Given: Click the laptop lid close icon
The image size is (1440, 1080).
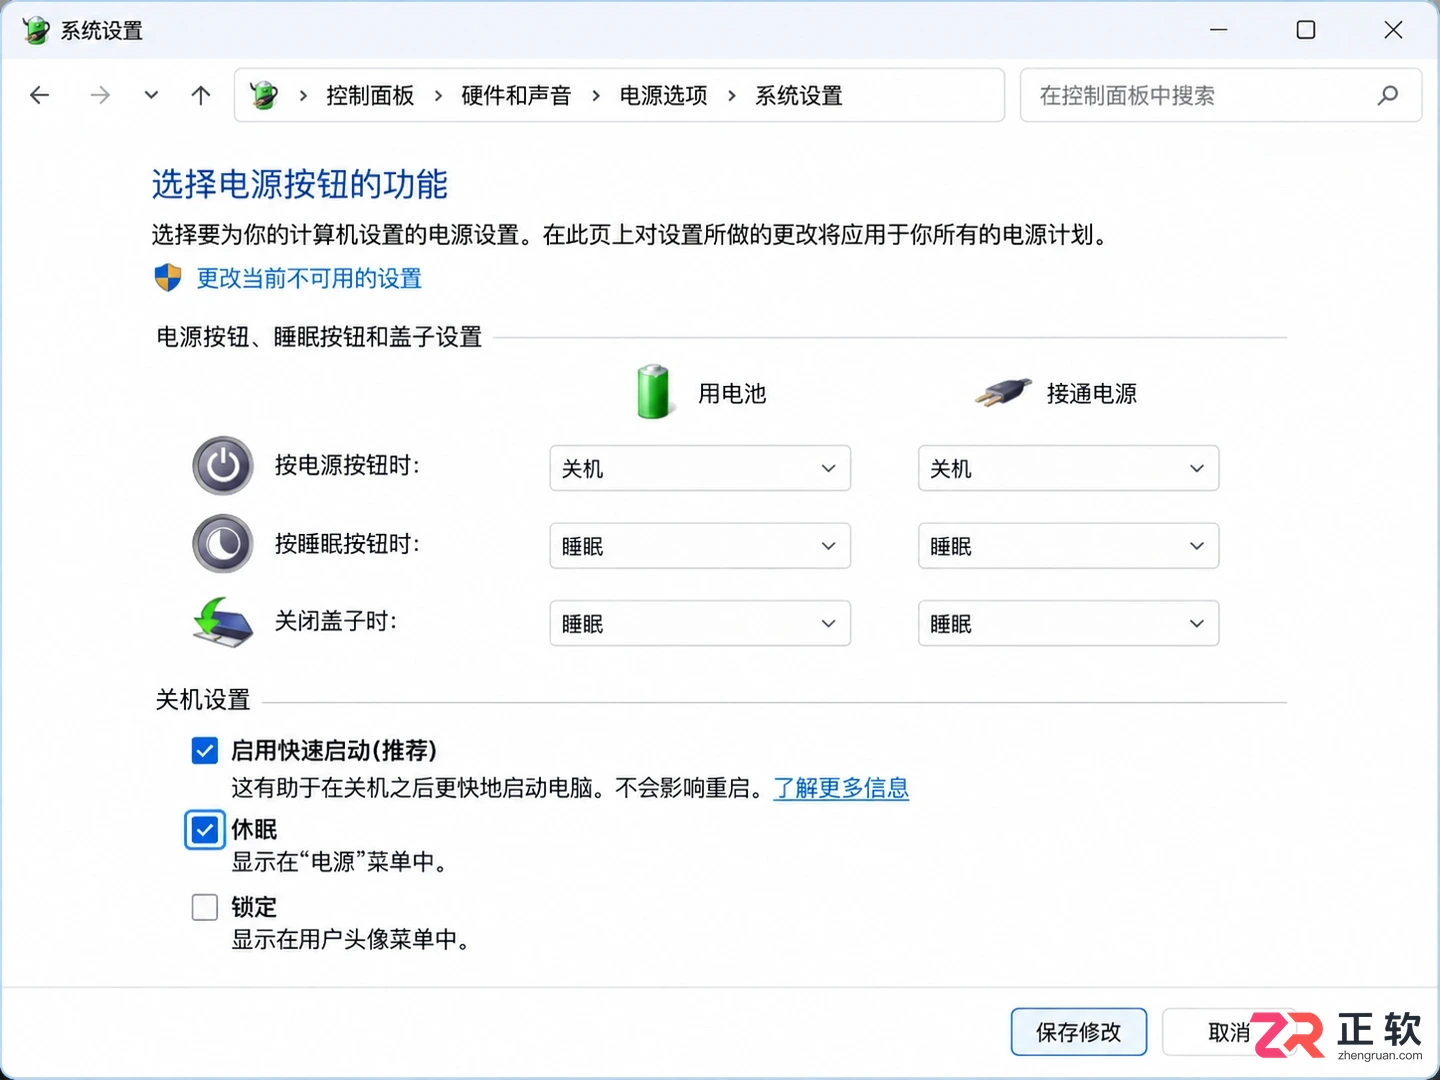Looking at the screenshot, I should [223, 622].
